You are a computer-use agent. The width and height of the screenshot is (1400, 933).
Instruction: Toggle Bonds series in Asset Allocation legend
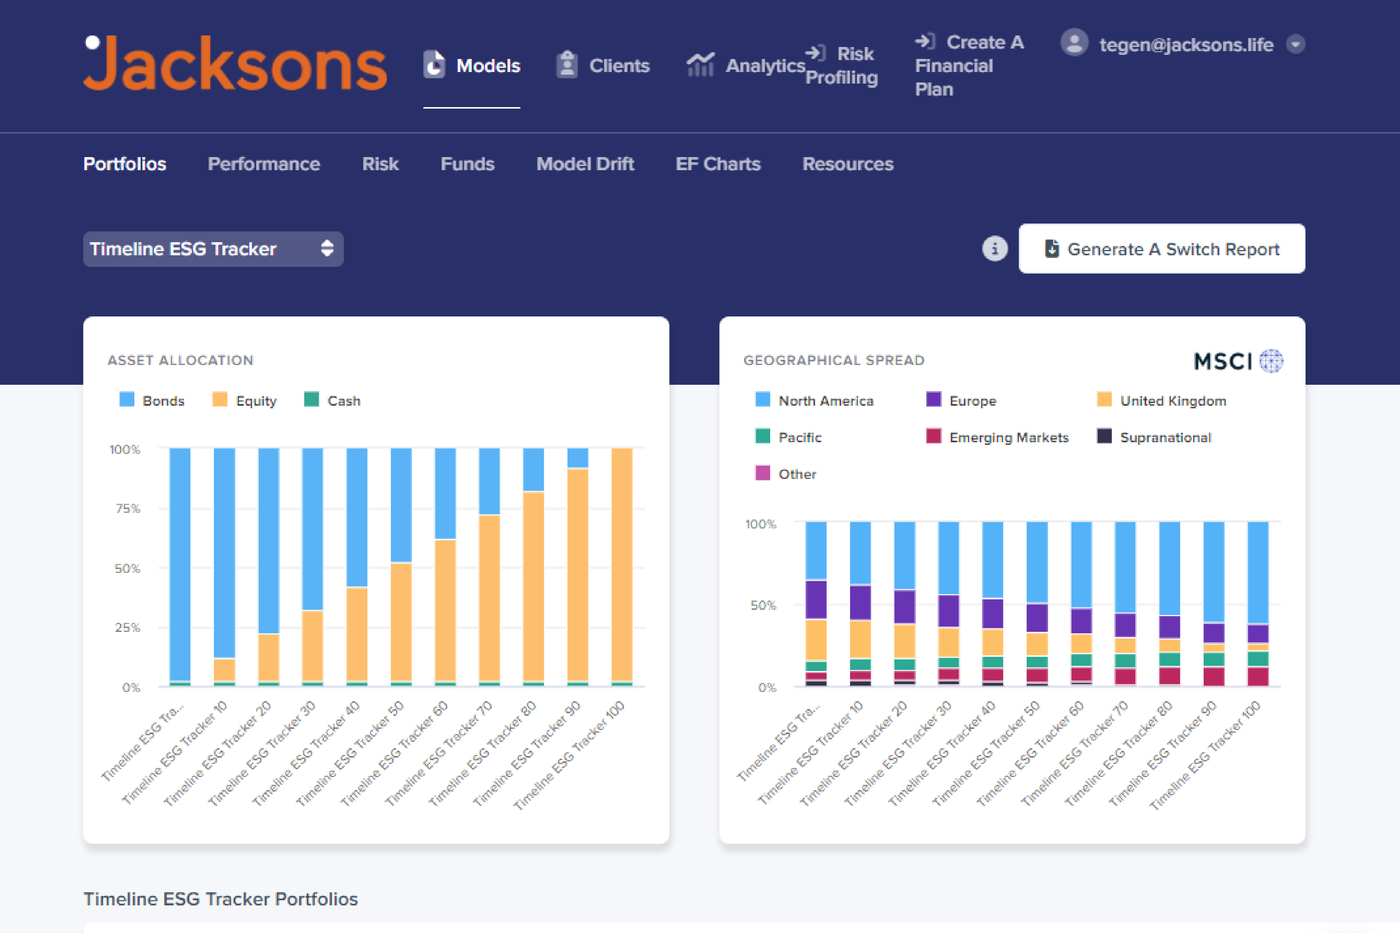[x=152, y=400]
